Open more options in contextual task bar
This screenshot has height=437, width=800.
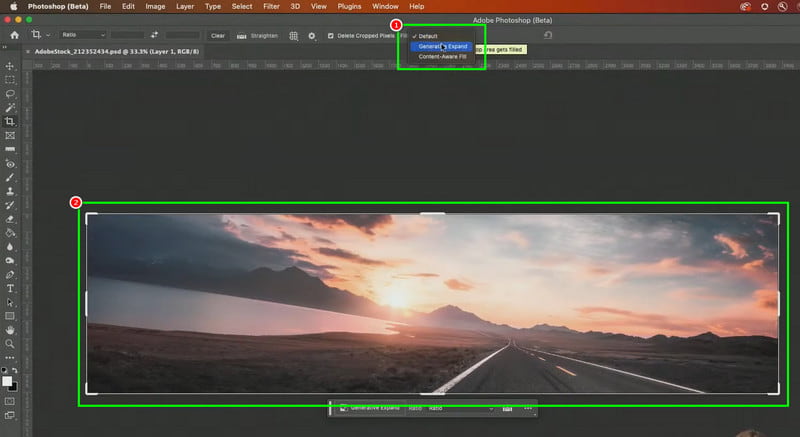528,408
